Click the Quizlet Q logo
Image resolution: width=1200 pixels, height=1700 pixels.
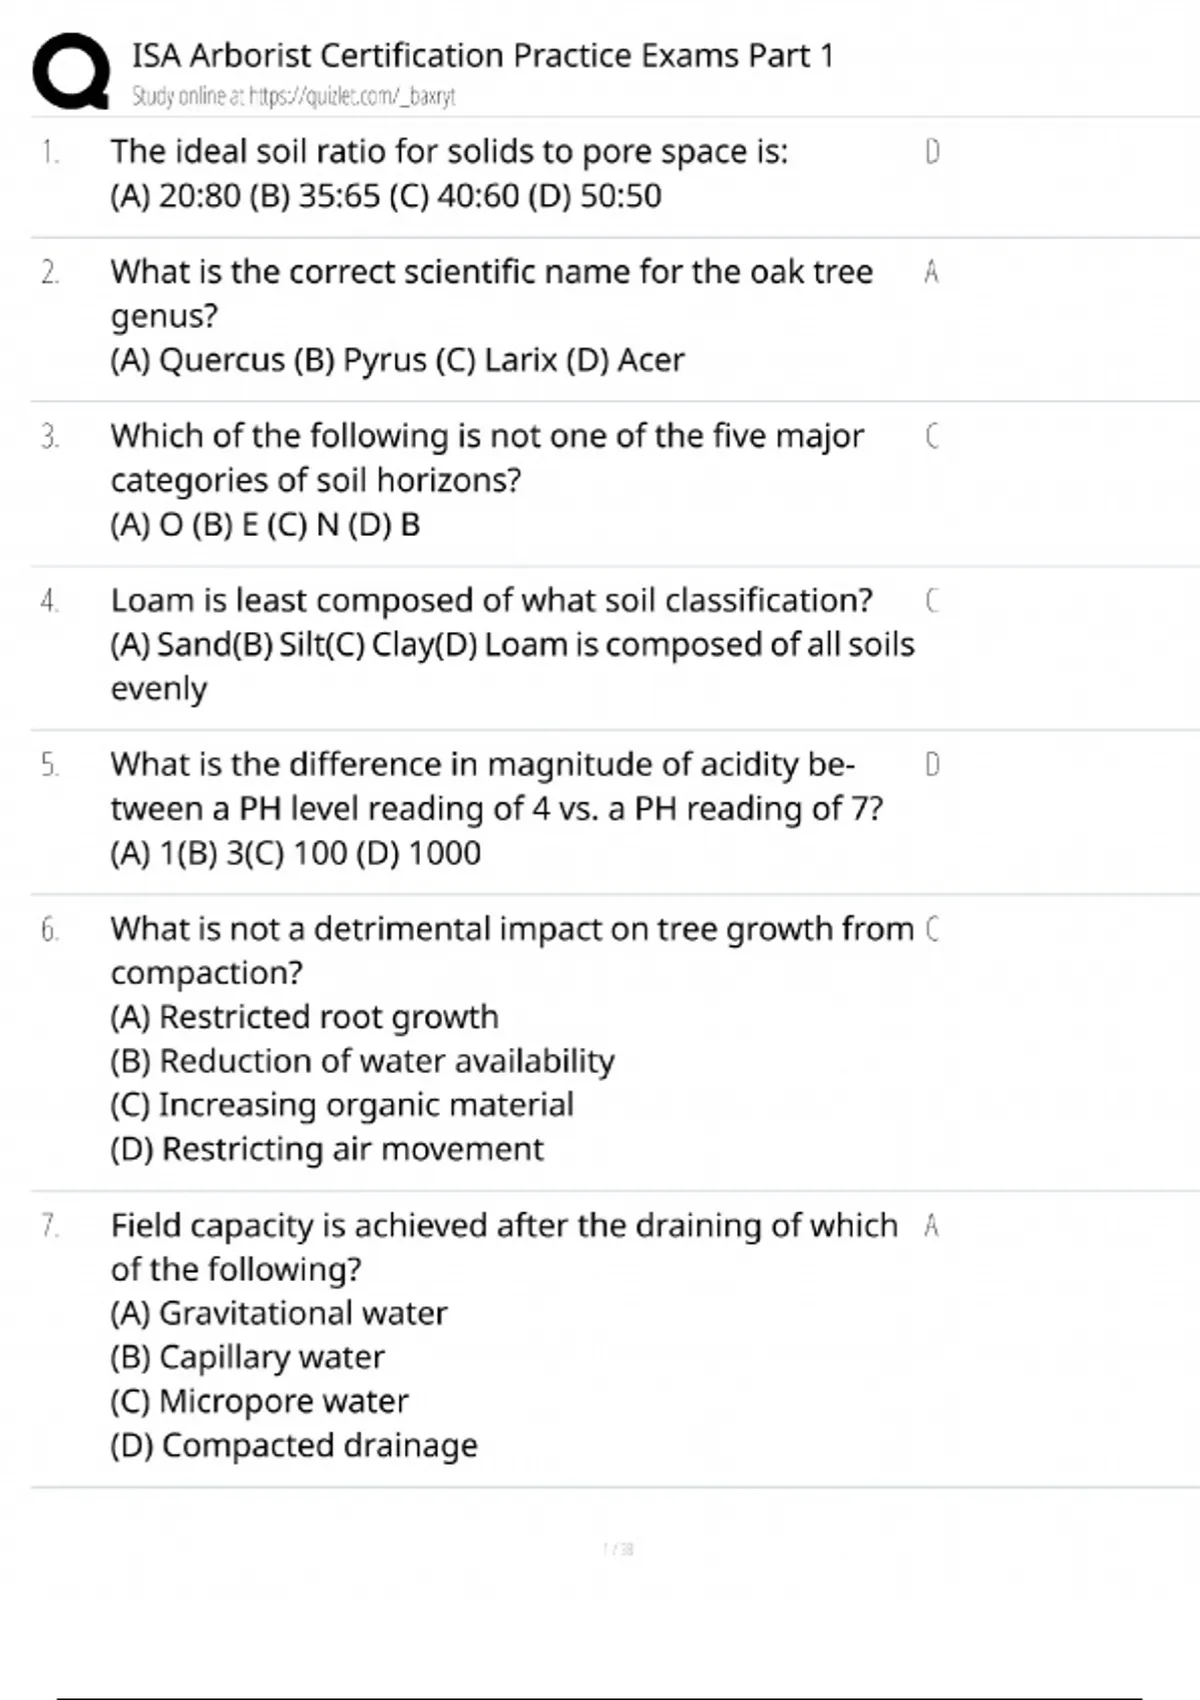click(70, 72)
